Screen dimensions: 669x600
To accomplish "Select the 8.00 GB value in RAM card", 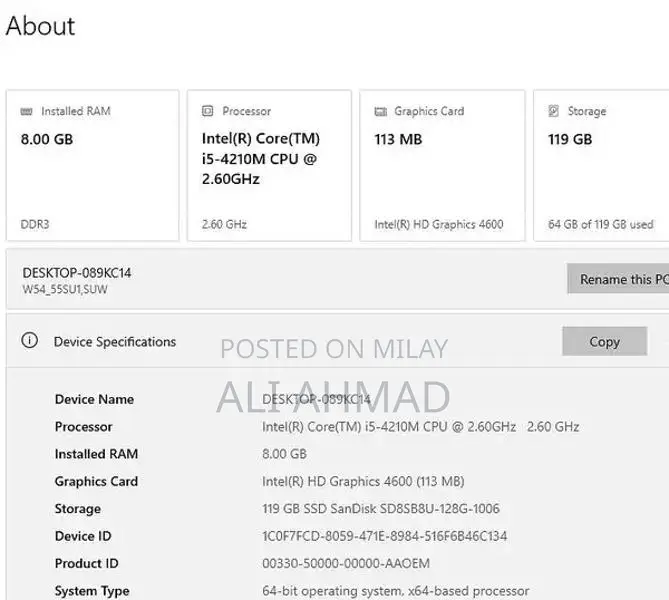I will pyautogui.click(x=47, y=140).
